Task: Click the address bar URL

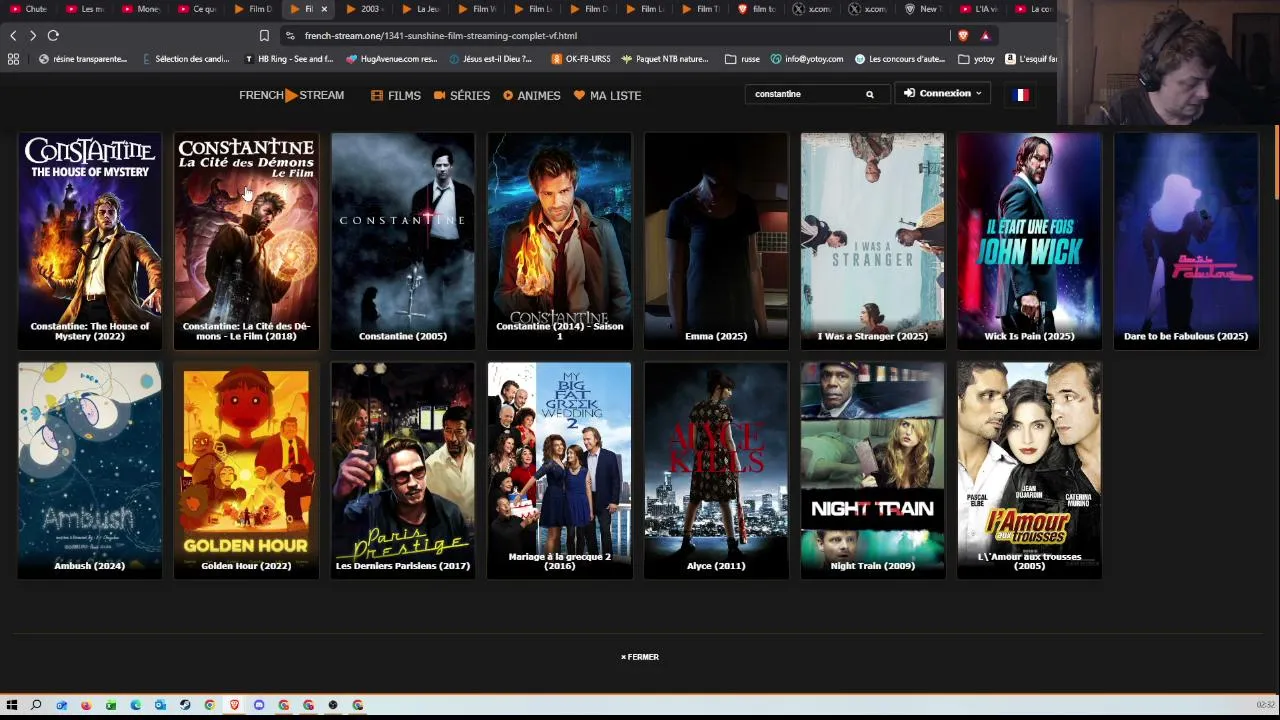Action: [441, 36]
